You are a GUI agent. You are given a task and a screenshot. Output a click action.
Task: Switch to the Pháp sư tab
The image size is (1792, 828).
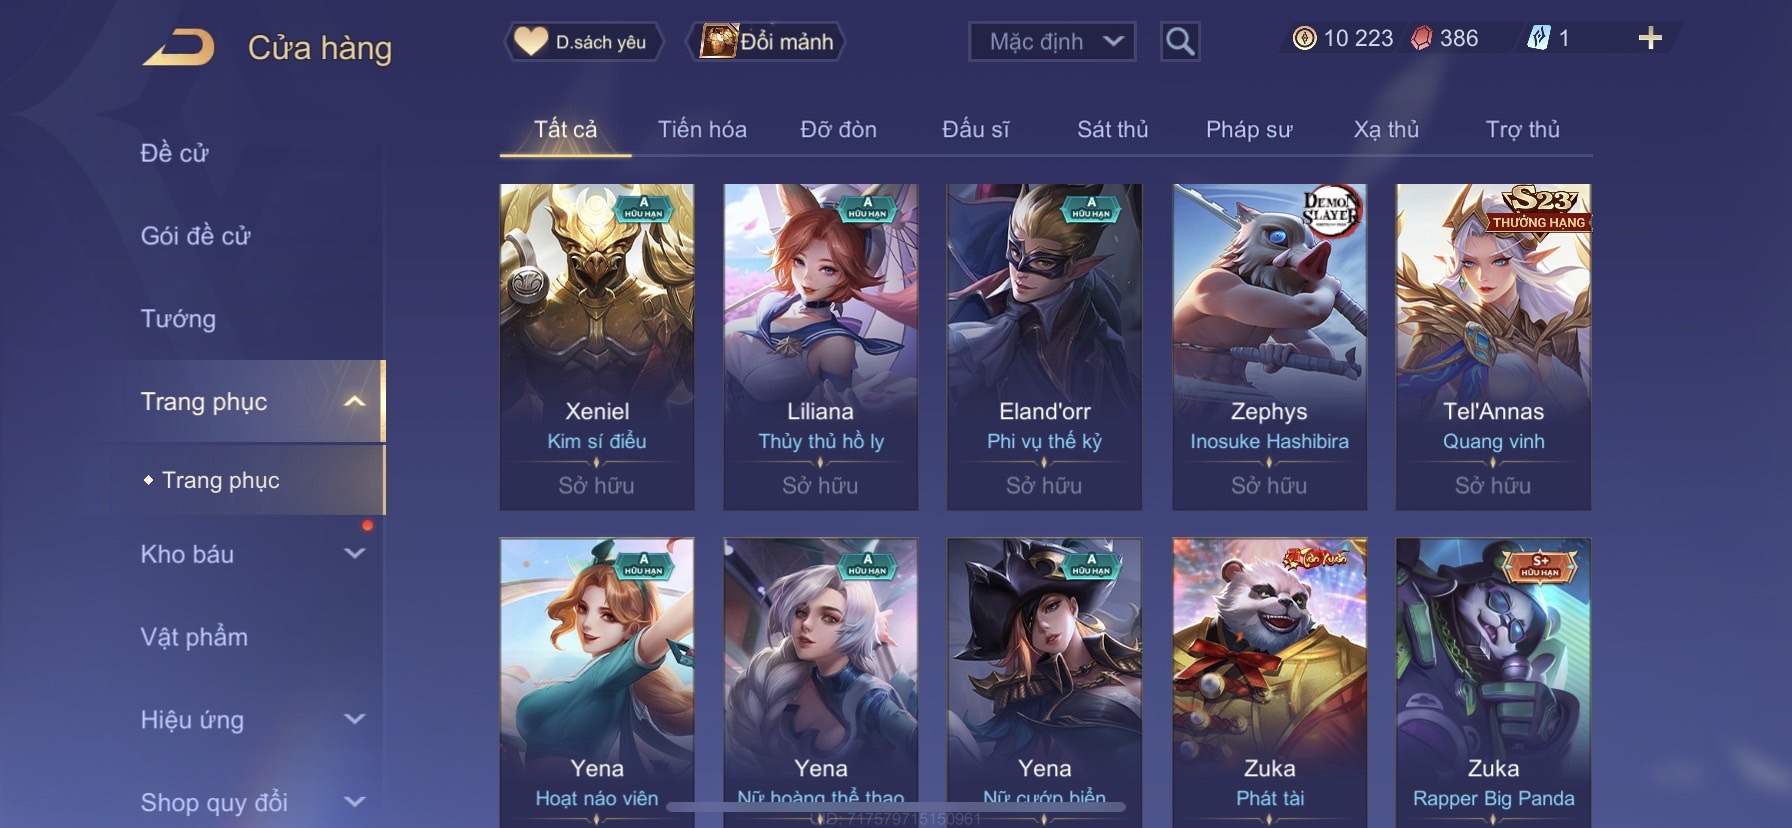[1249, 129]
